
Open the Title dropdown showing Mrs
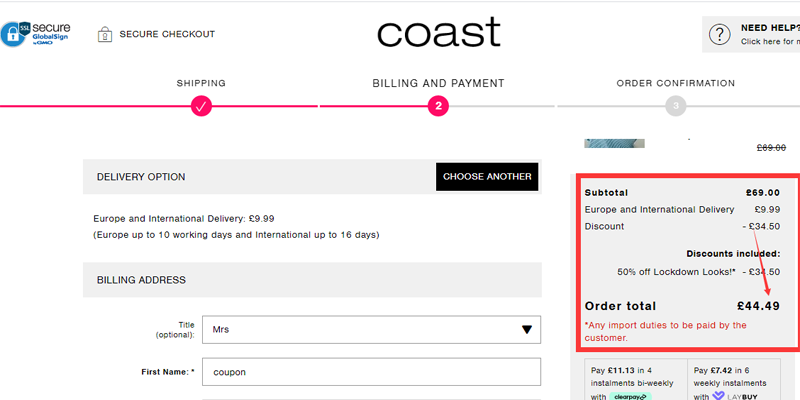(371, 330)
